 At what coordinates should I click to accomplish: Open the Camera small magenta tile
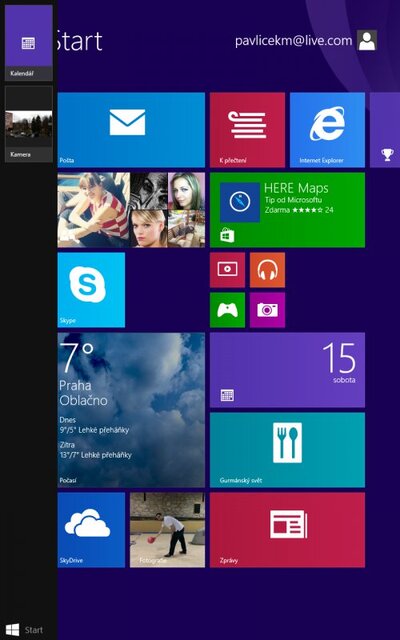267,310
